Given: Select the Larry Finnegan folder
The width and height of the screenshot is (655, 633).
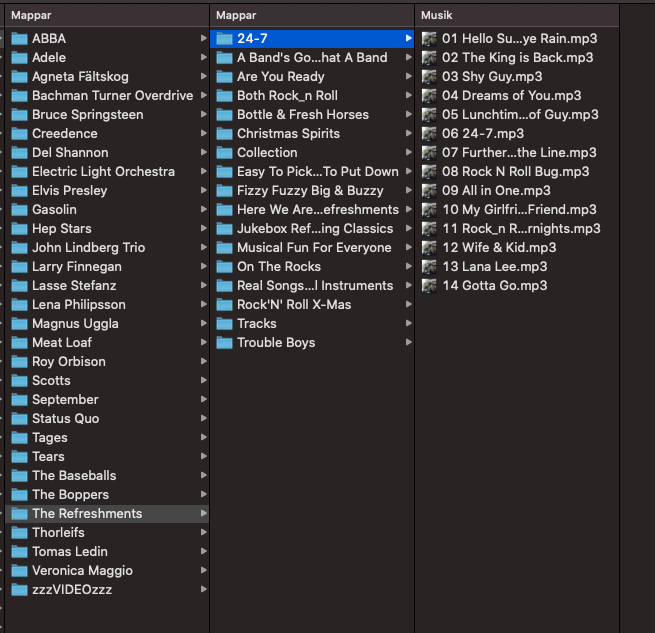Looking at the screenshot, I should tap(107, 267).
